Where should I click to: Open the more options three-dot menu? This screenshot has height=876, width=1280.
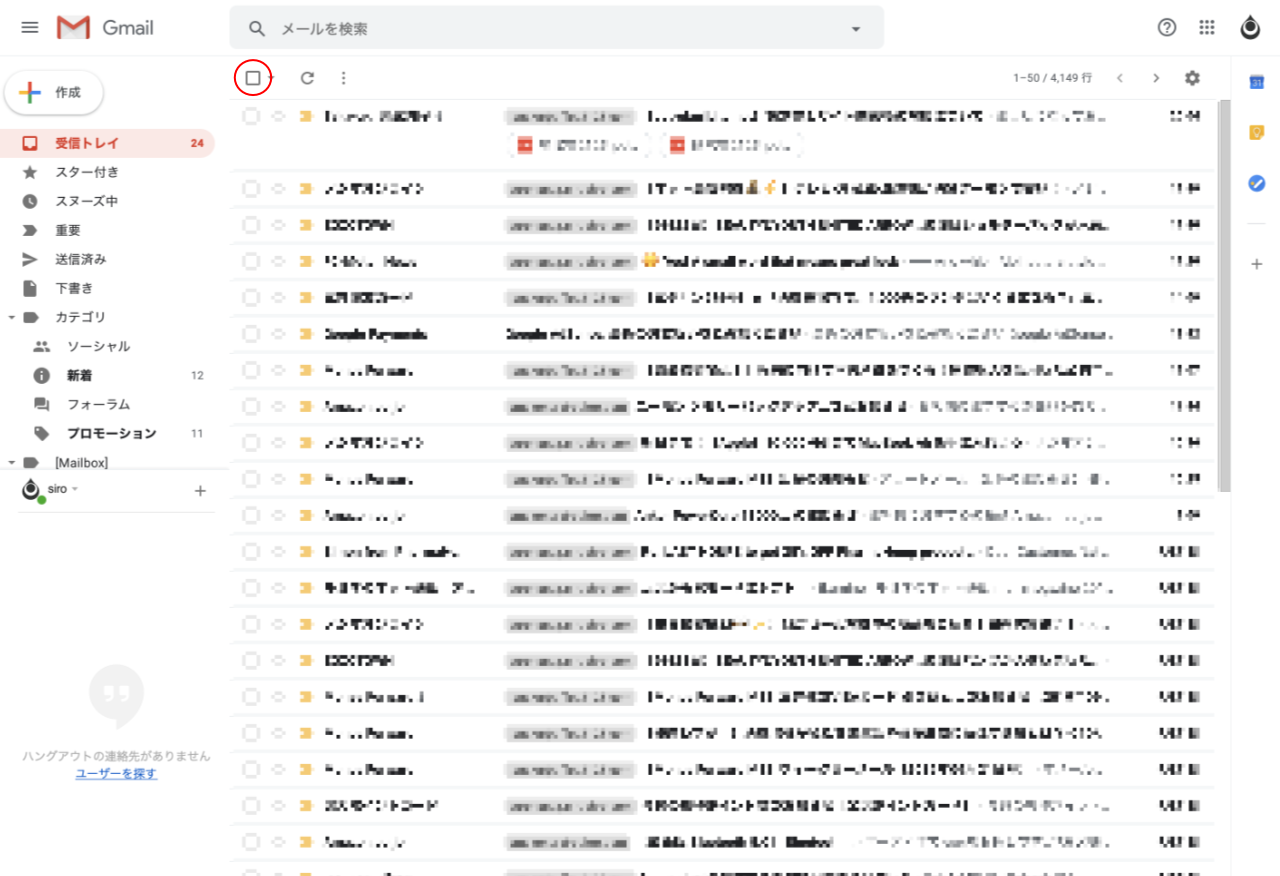click(344, 78)
